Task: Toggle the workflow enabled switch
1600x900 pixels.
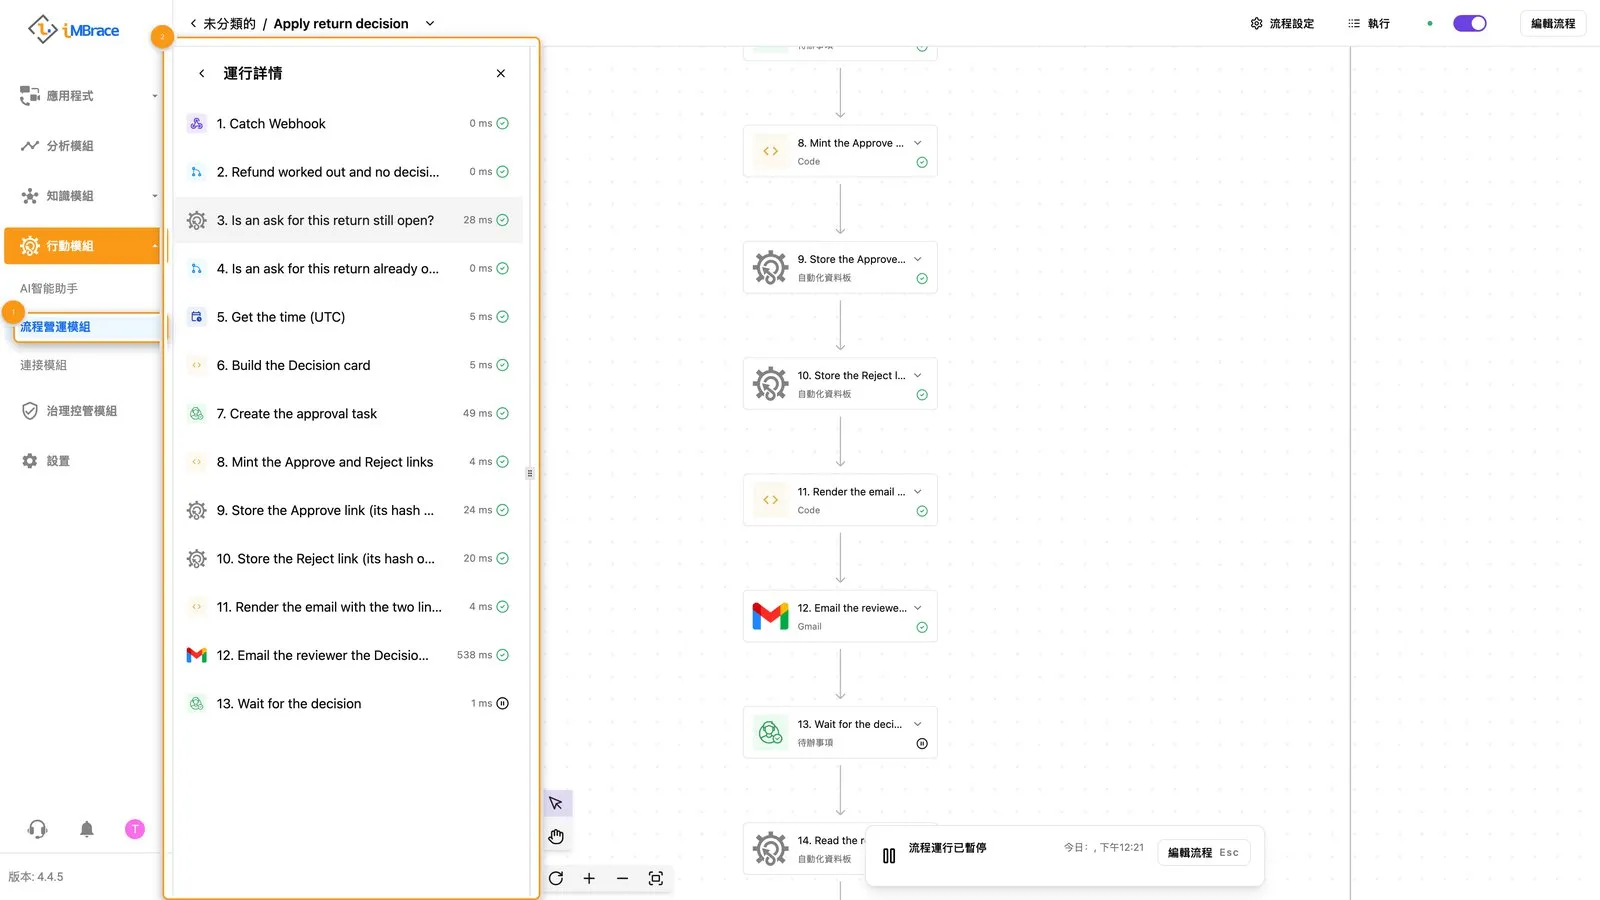Action: [x=1469, y=23]
